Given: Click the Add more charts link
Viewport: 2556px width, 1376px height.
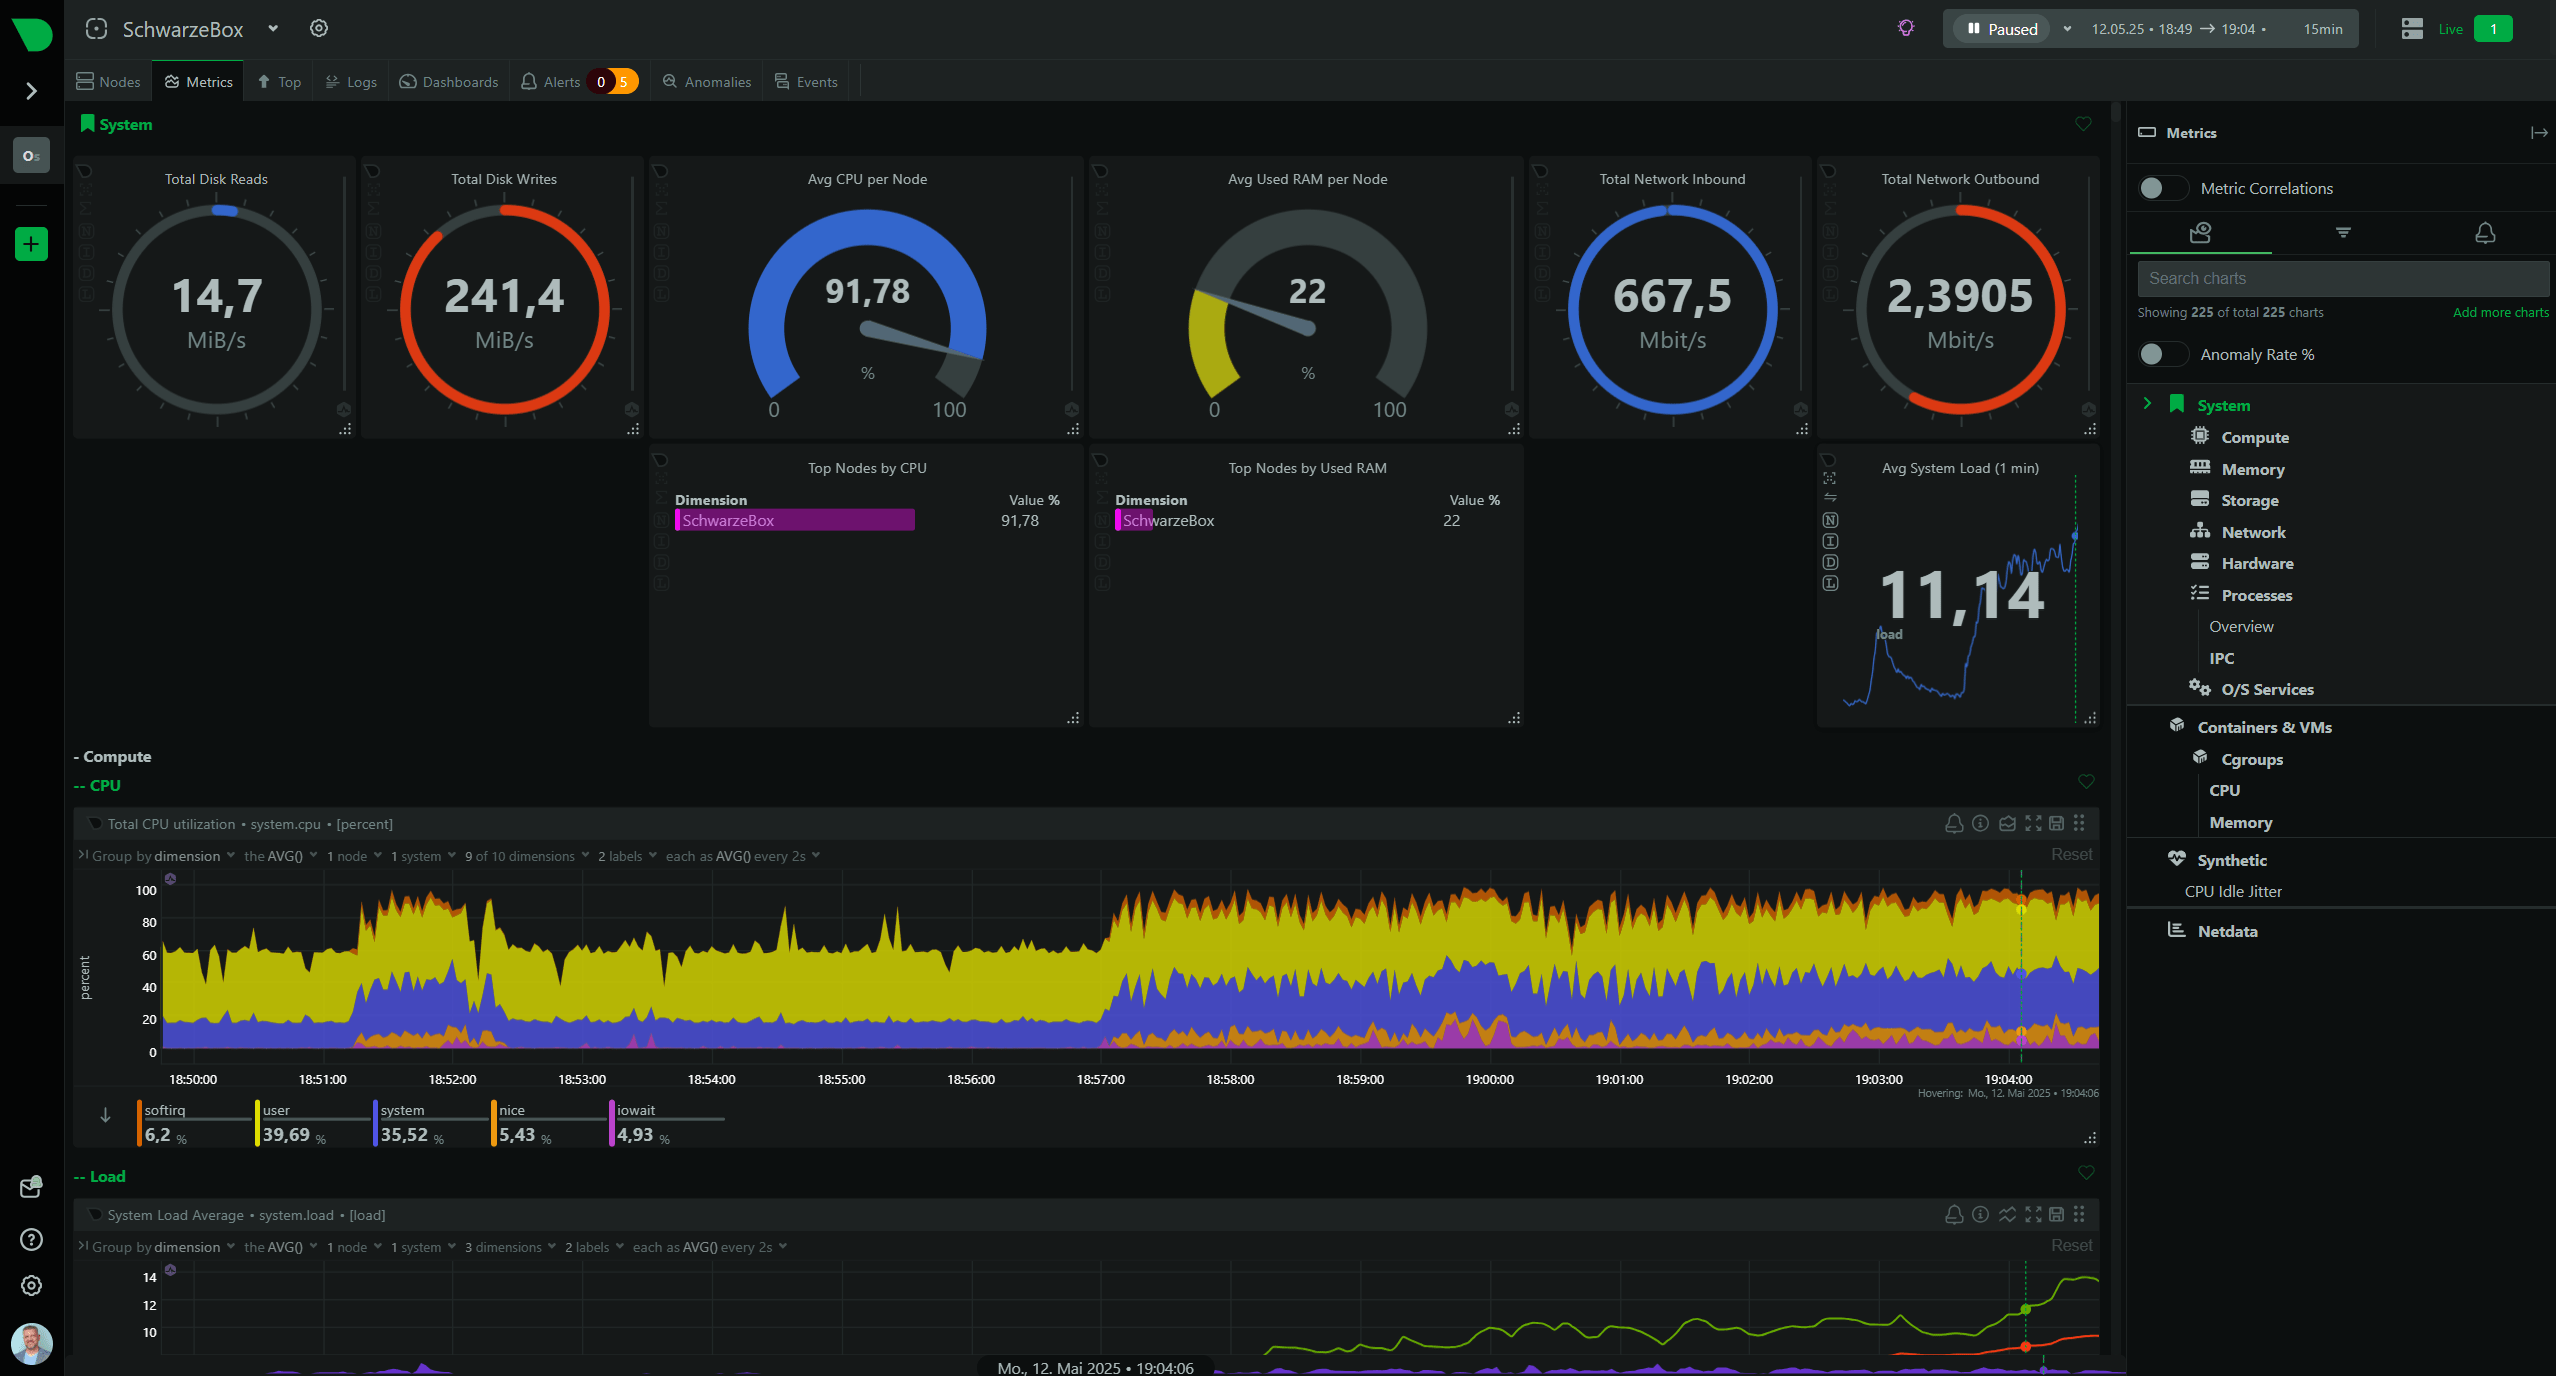Looking at the screenshot, I should [x=2500, y=312].
